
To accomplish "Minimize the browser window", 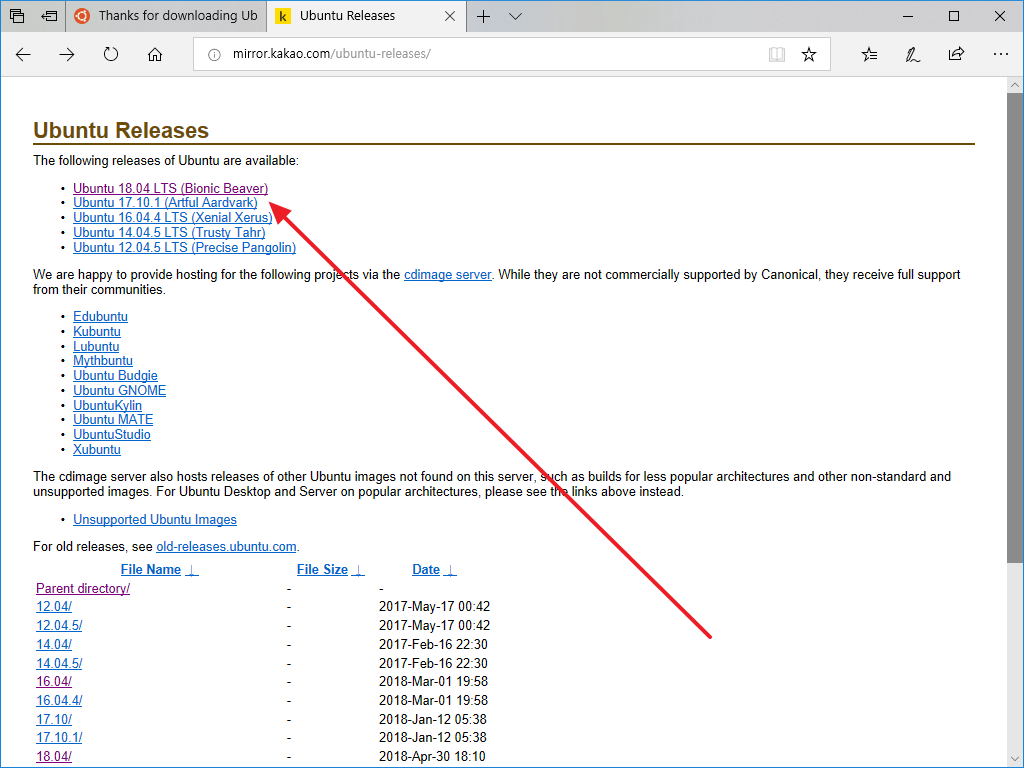I will point(908,16).
